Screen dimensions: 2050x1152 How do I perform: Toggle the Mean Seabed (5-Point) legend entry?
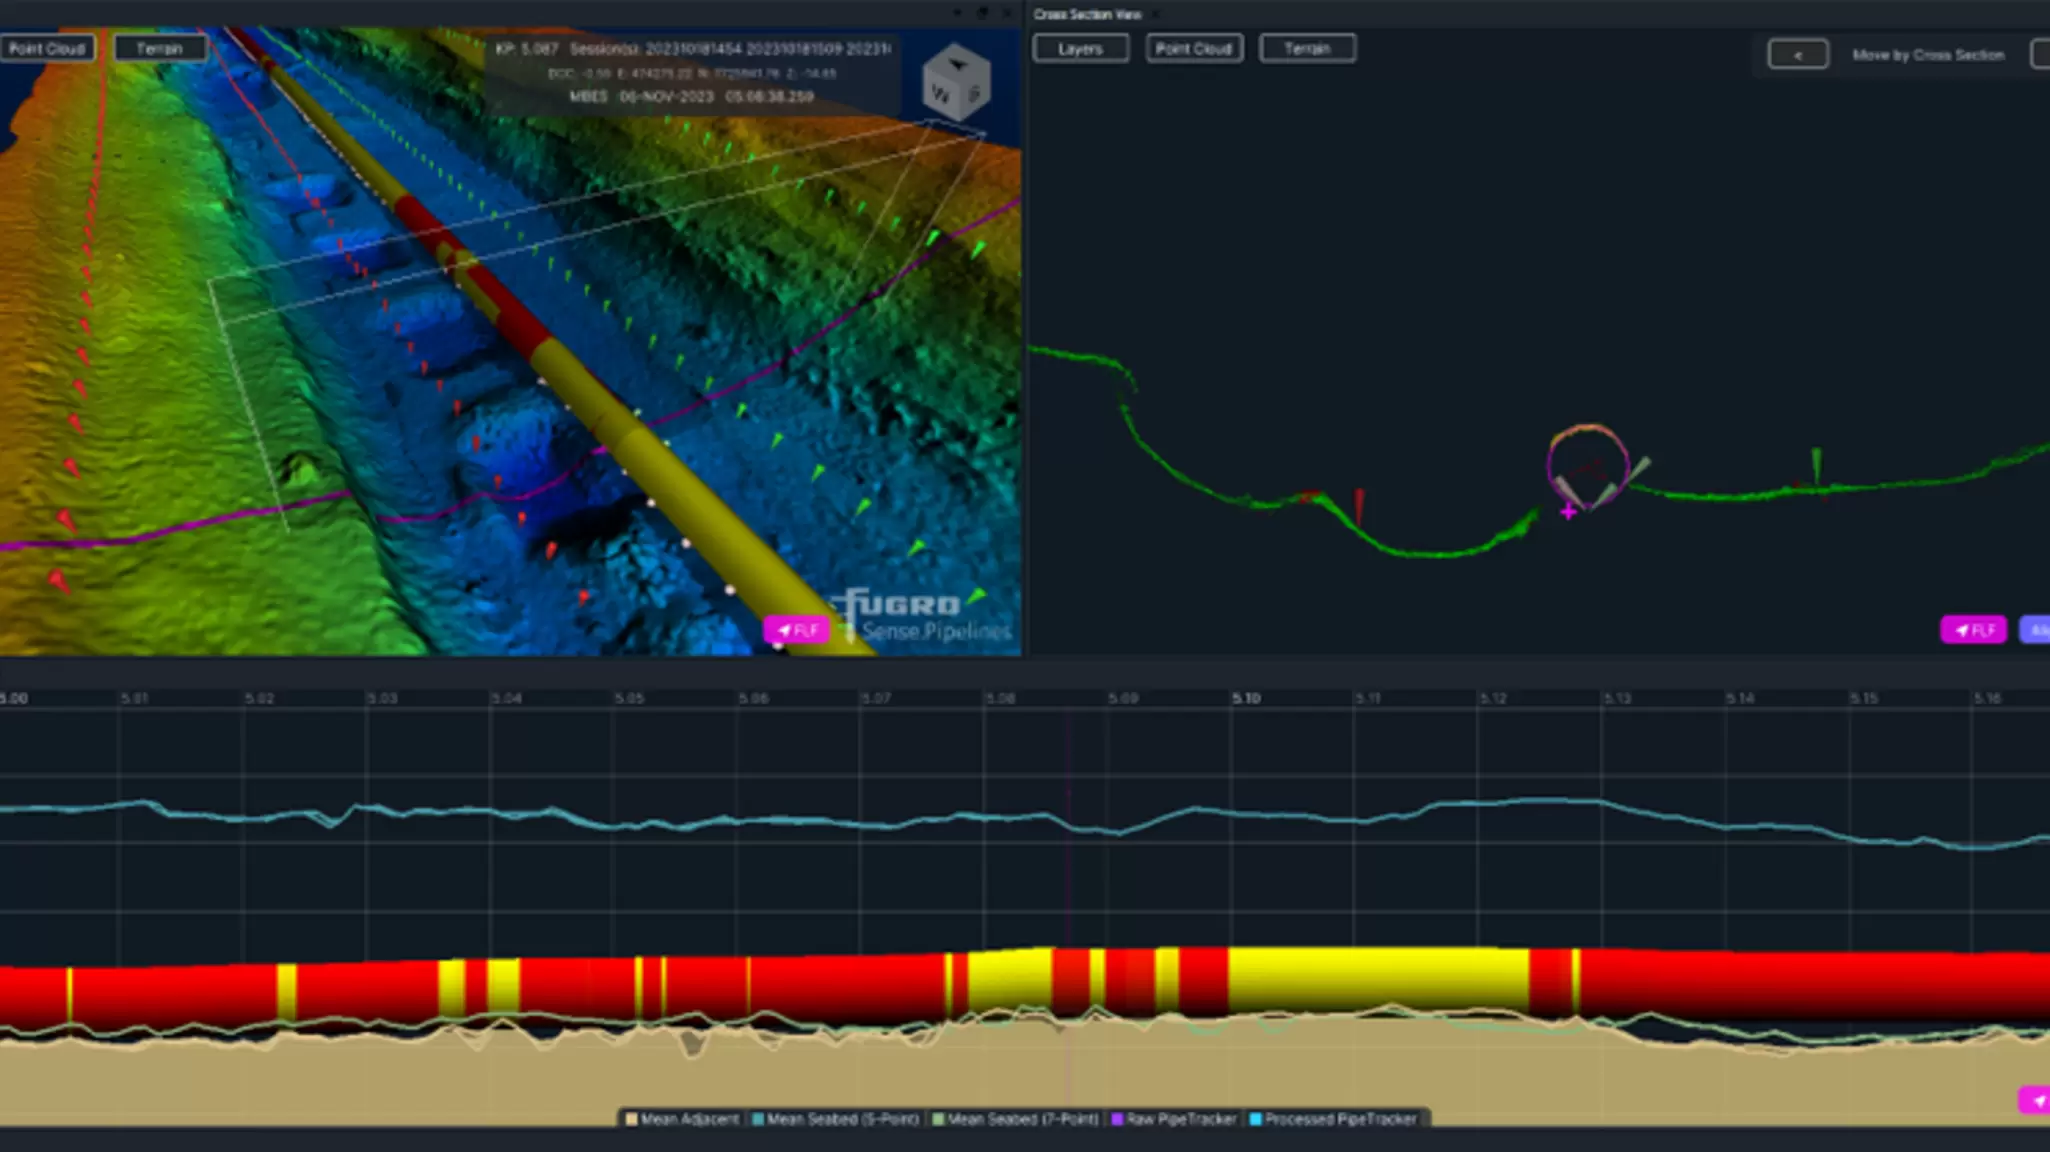point(835,1119)
